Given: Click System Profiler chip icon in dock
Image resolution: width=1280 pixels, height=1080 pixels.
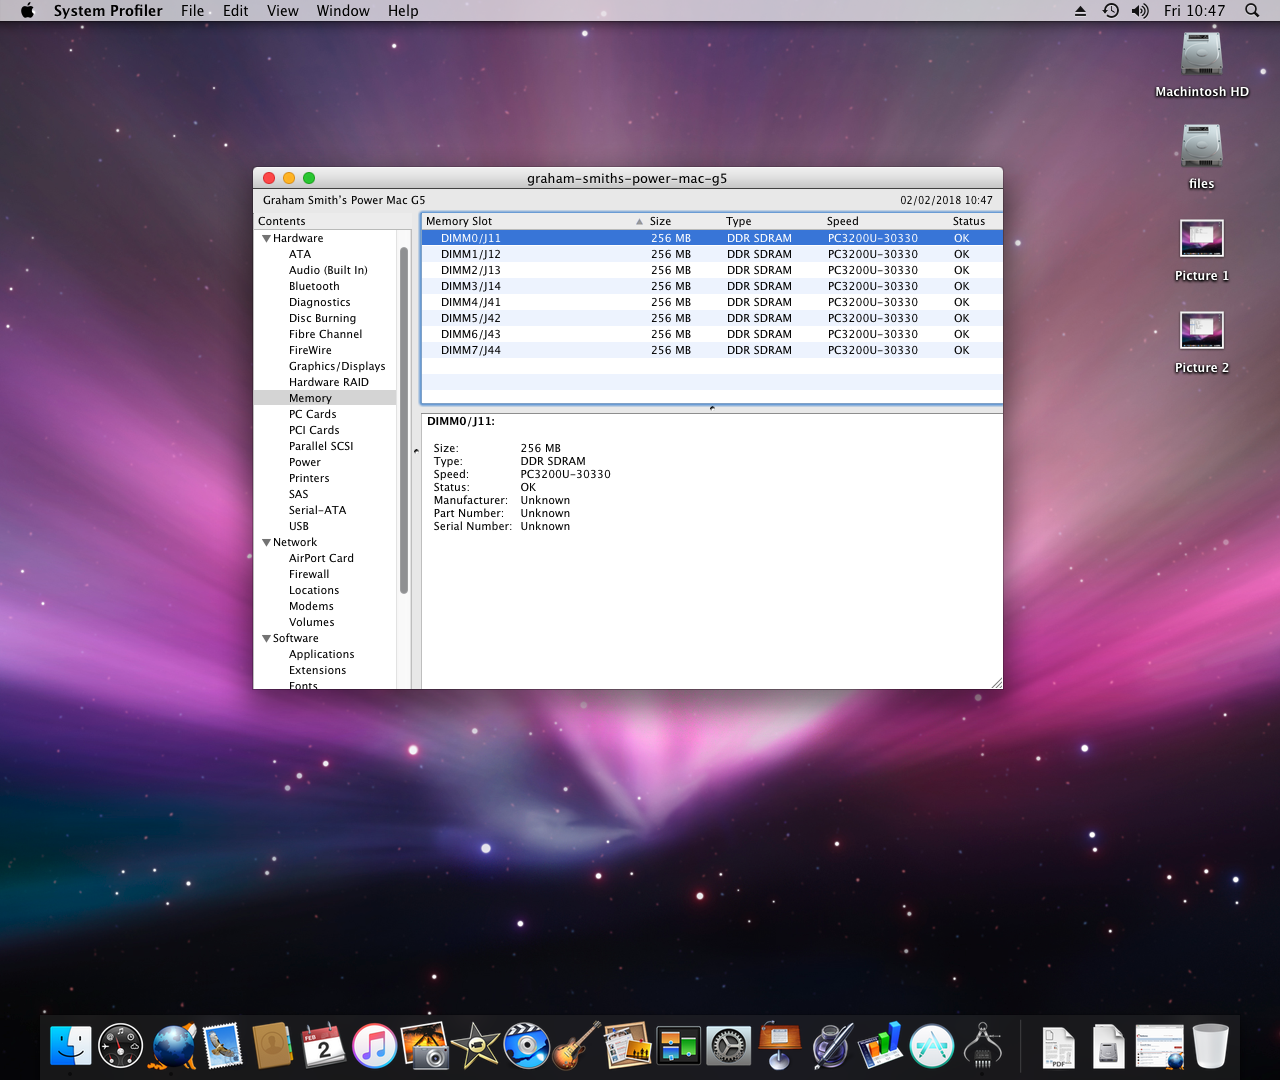Looking at the screenshot, I should click(x=983, y=1046).
